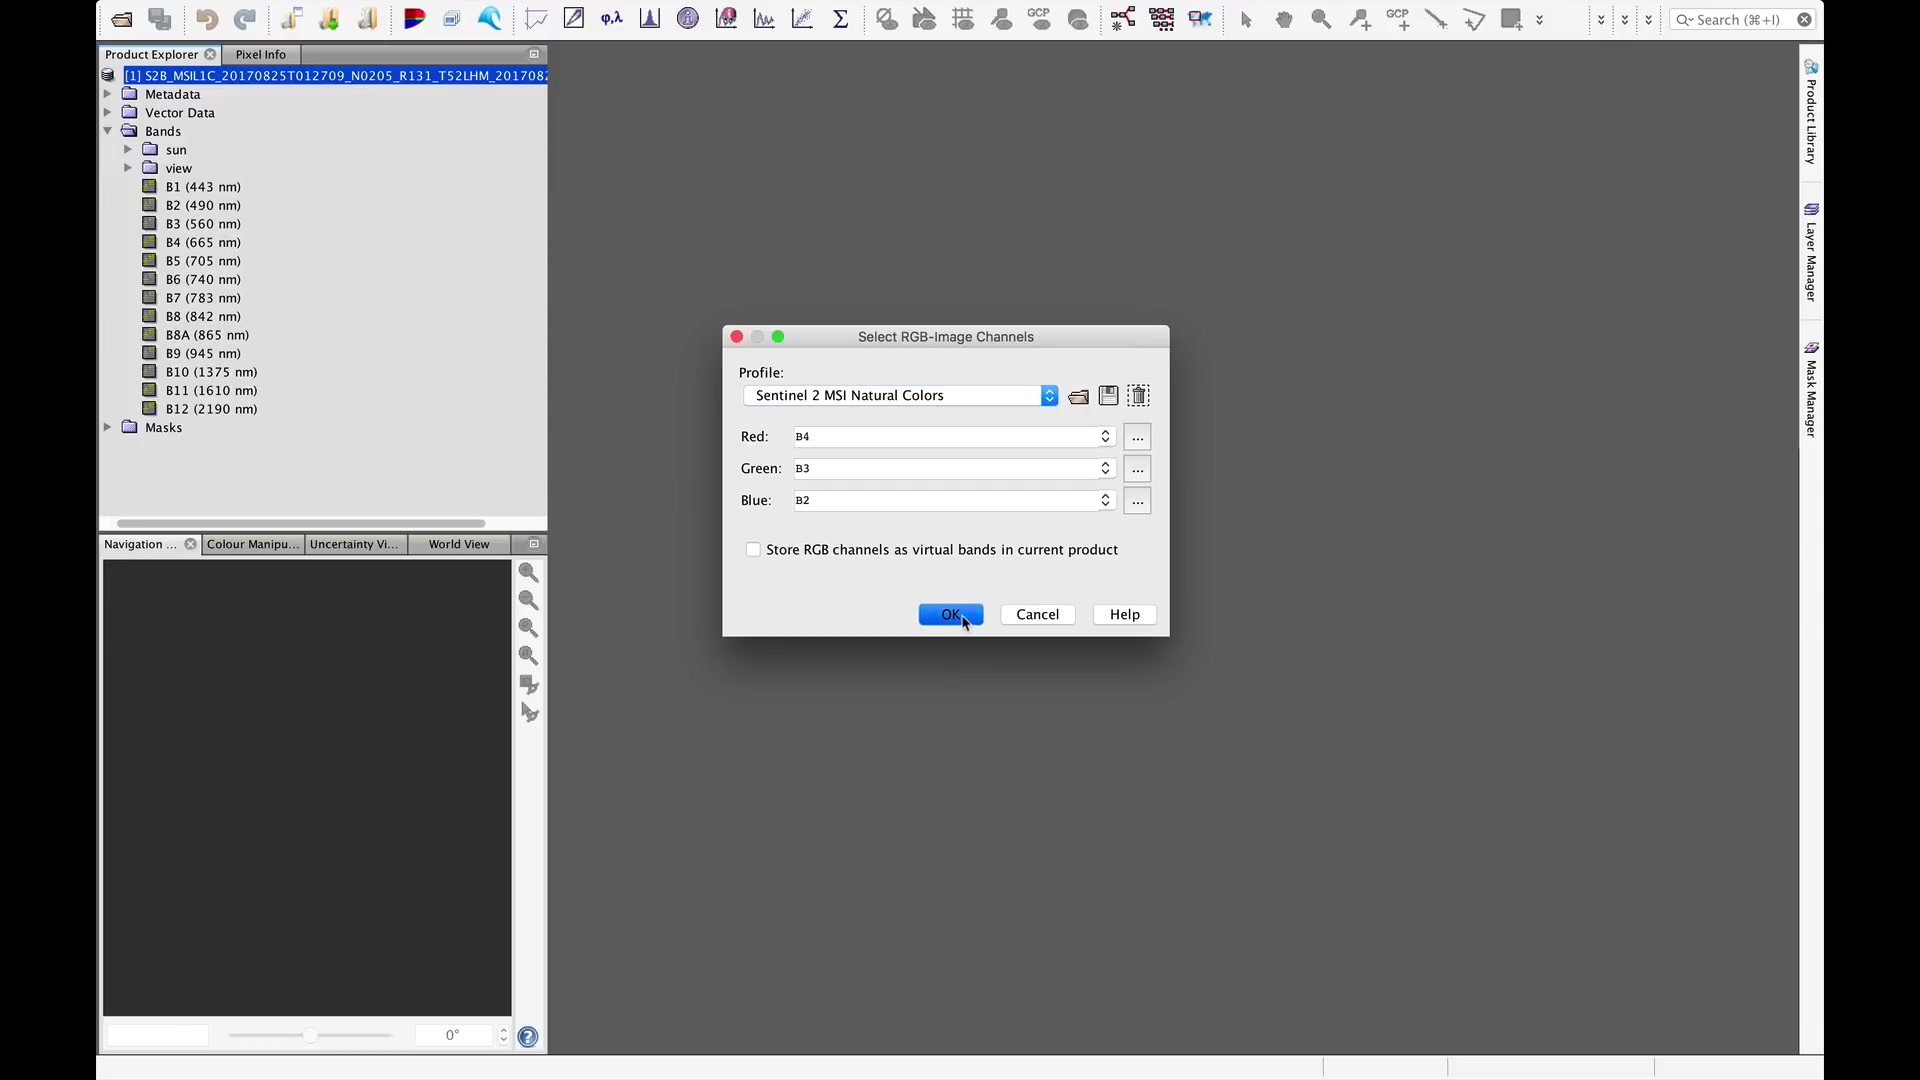
Task: Expand the Masks tree folder
Action: [x=109, y=426]
